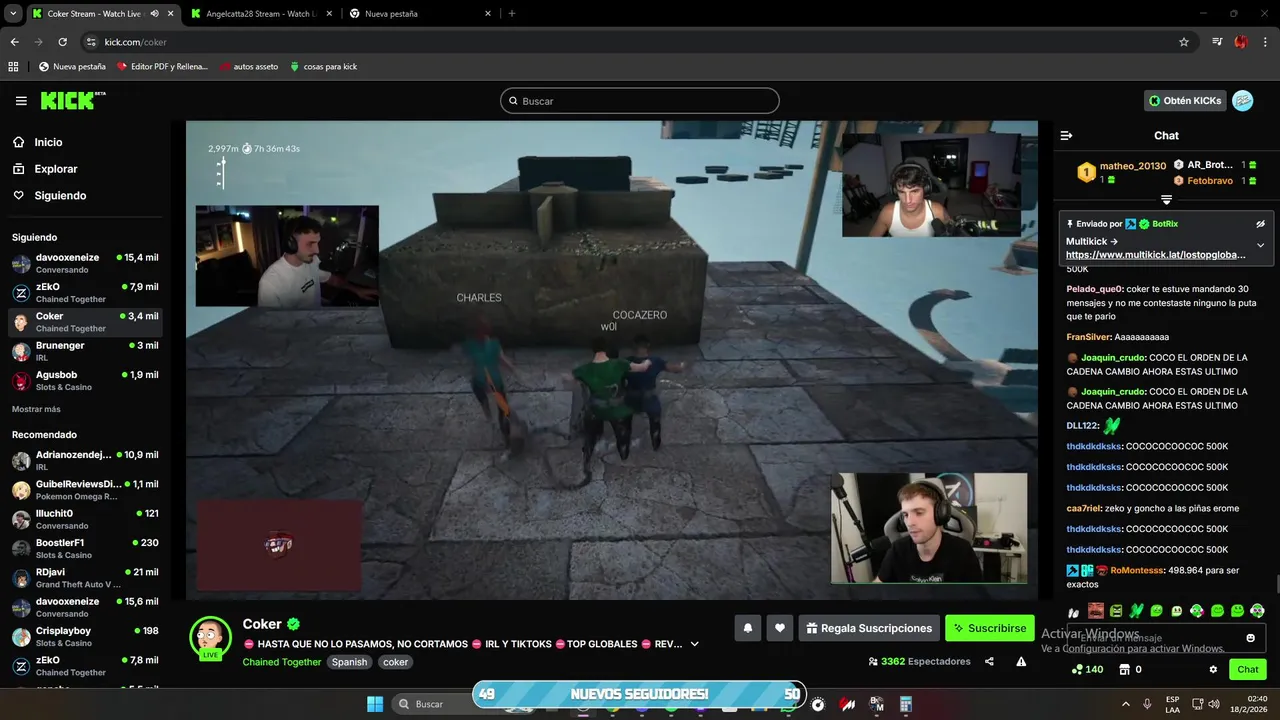Click the Spanish language tag
The image size is (1280, 720).
tap(350, 662)
